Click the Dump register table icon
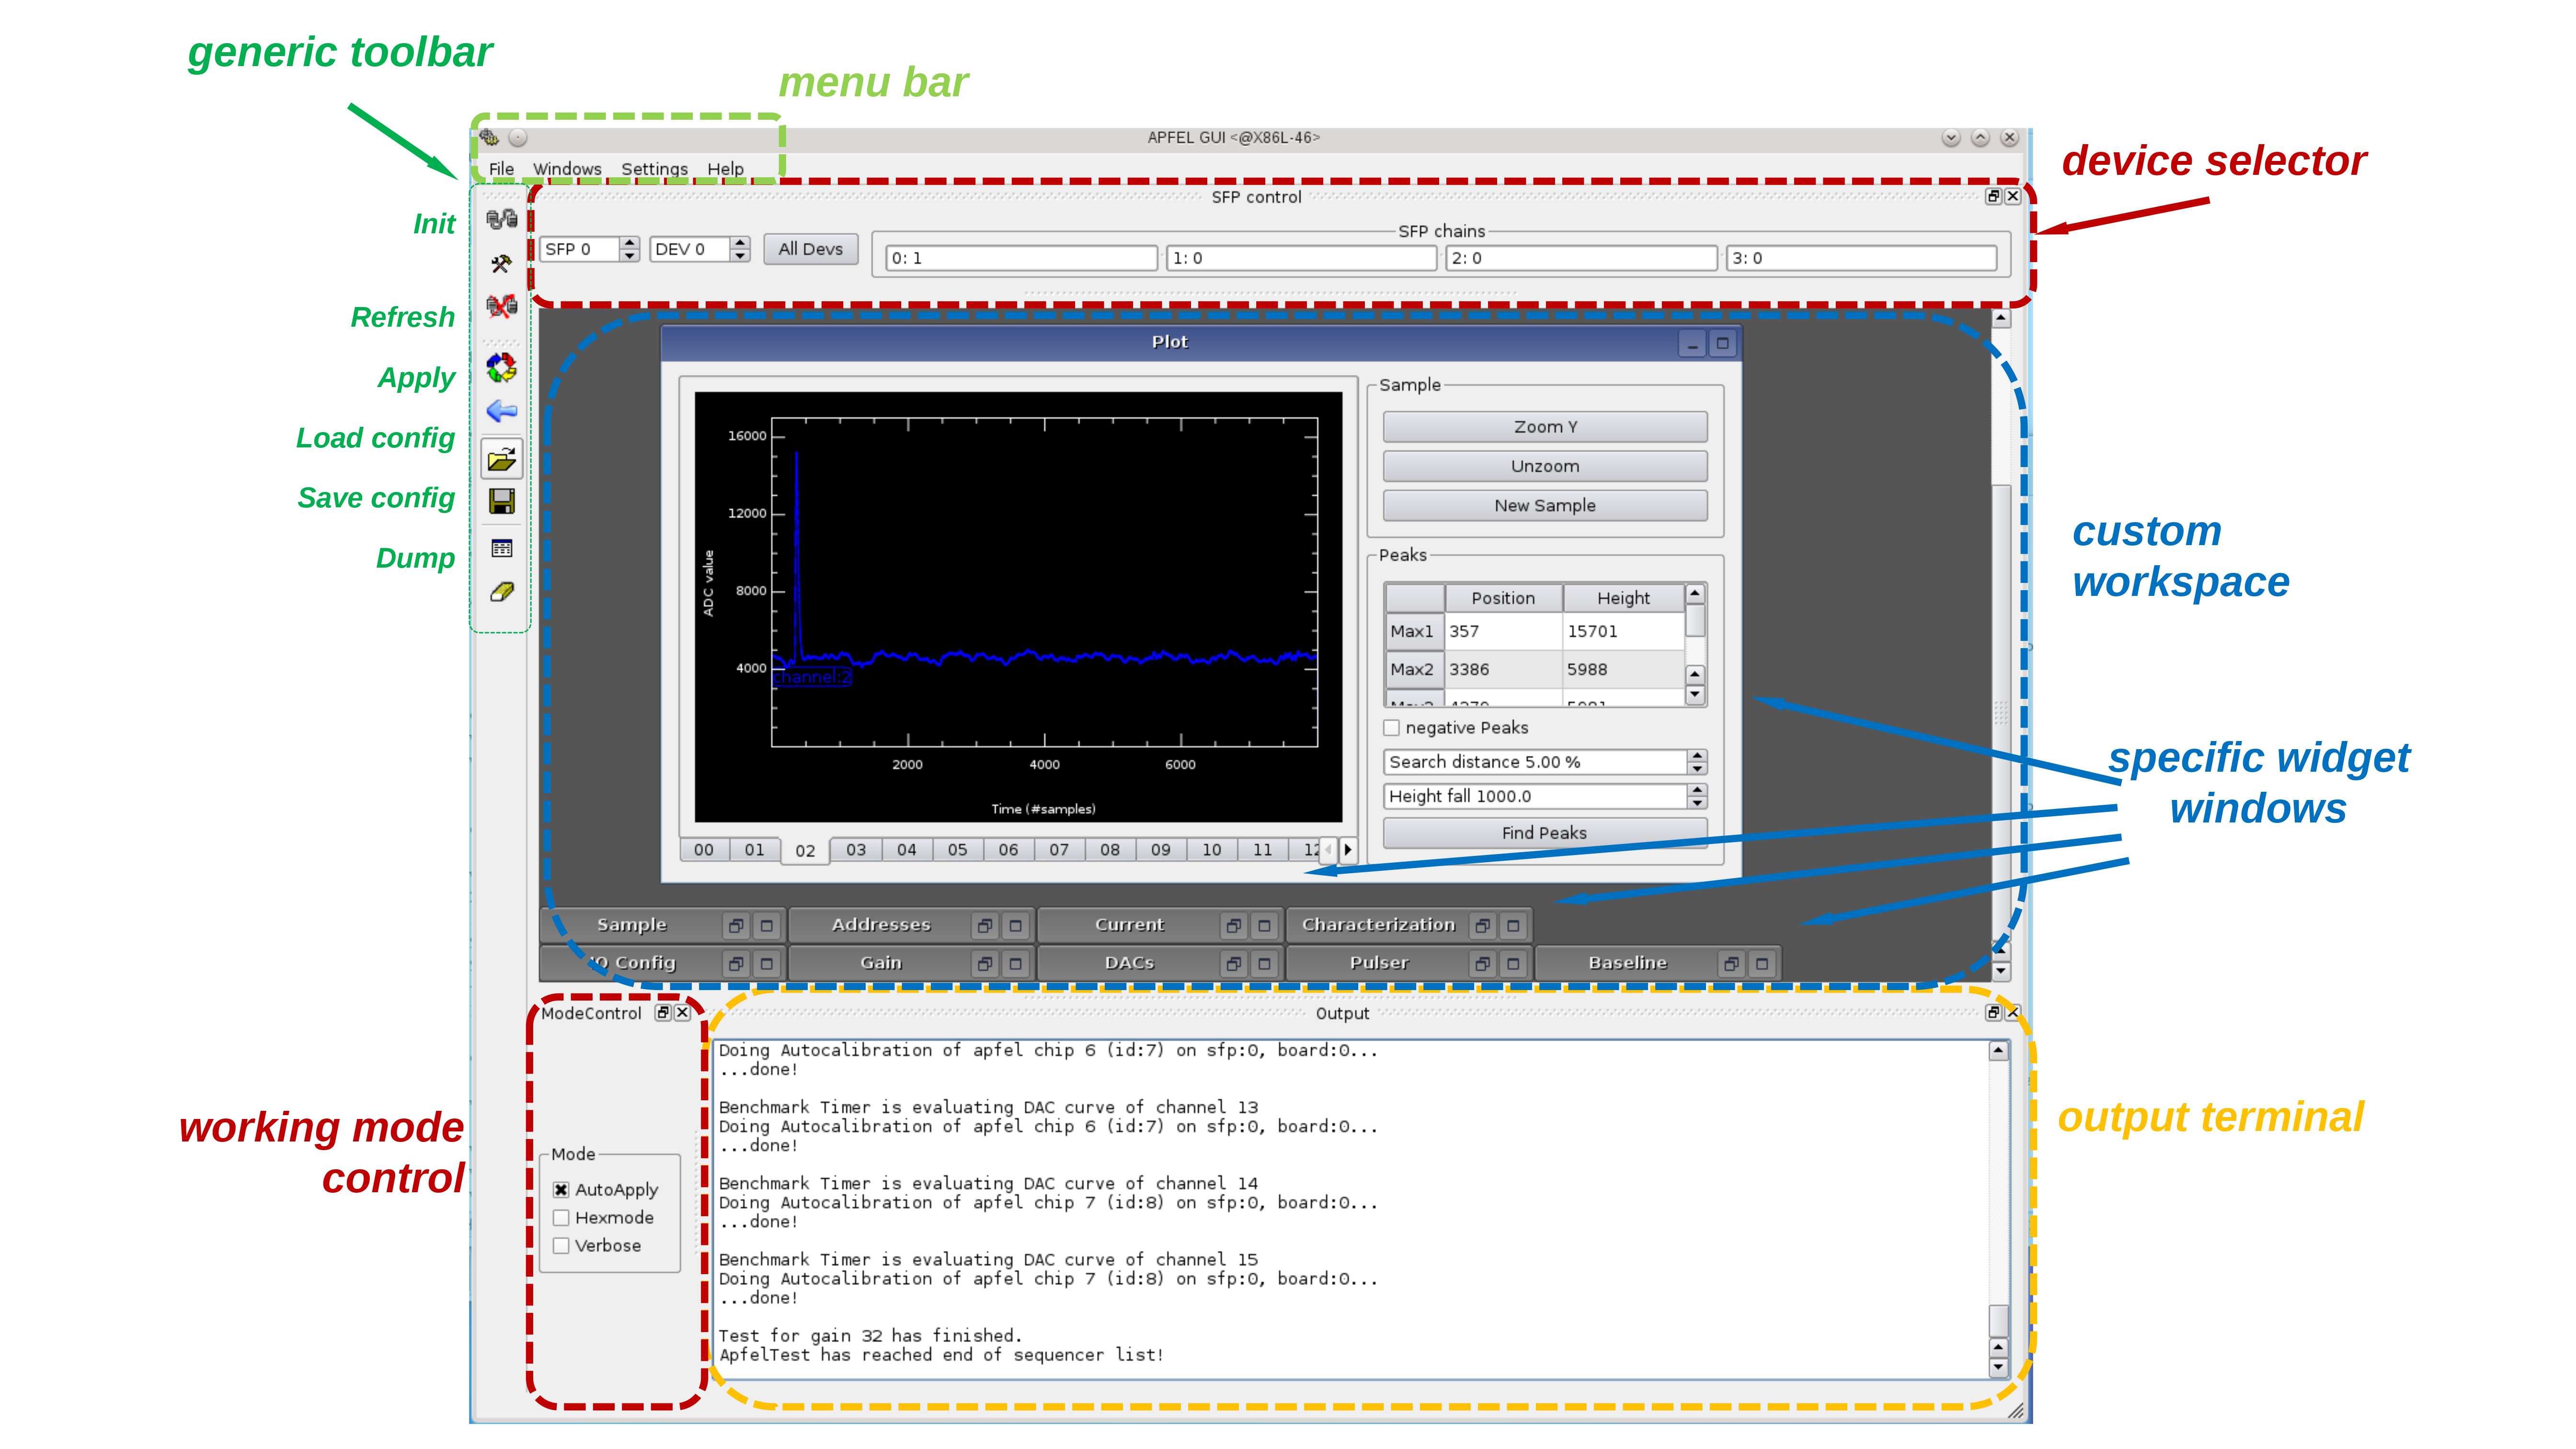 coord(501,548)
